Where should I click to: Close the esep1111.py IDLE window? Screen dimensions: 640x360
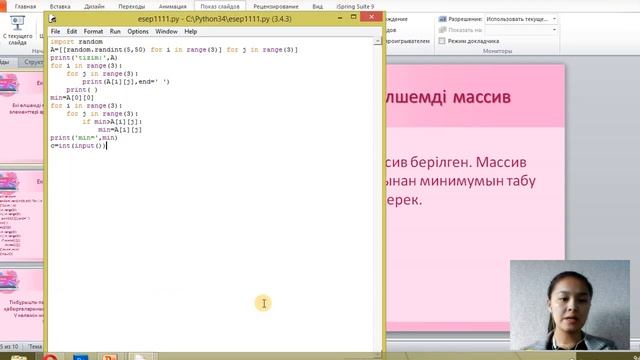pos(371,17)
